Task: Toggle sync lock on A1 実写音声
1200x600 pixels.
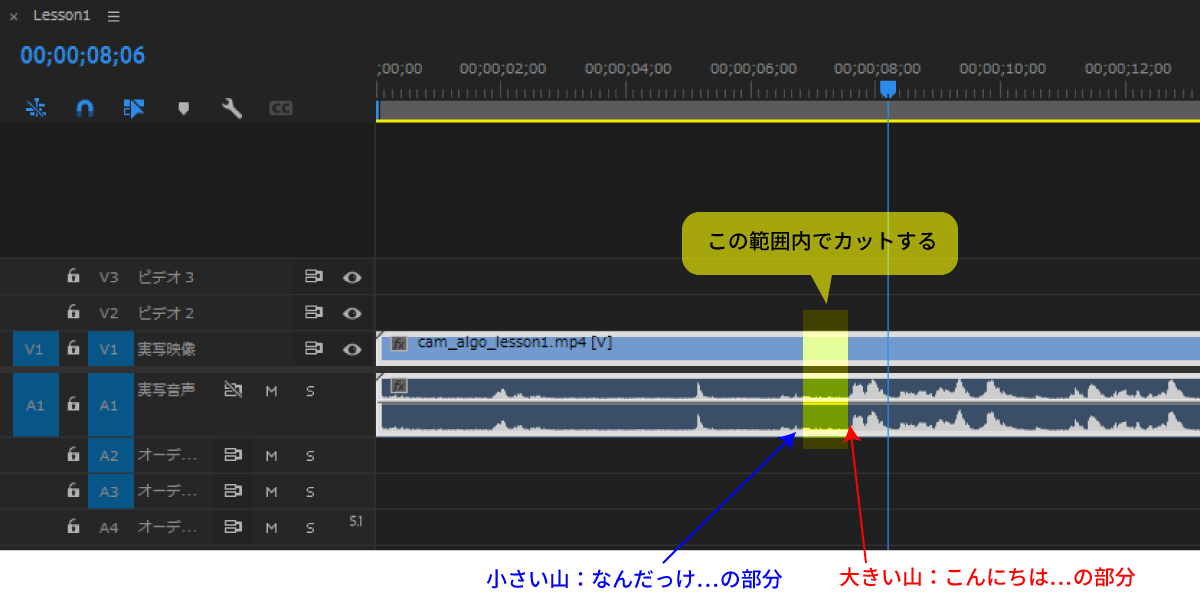Action: click(x=233, y=390)
